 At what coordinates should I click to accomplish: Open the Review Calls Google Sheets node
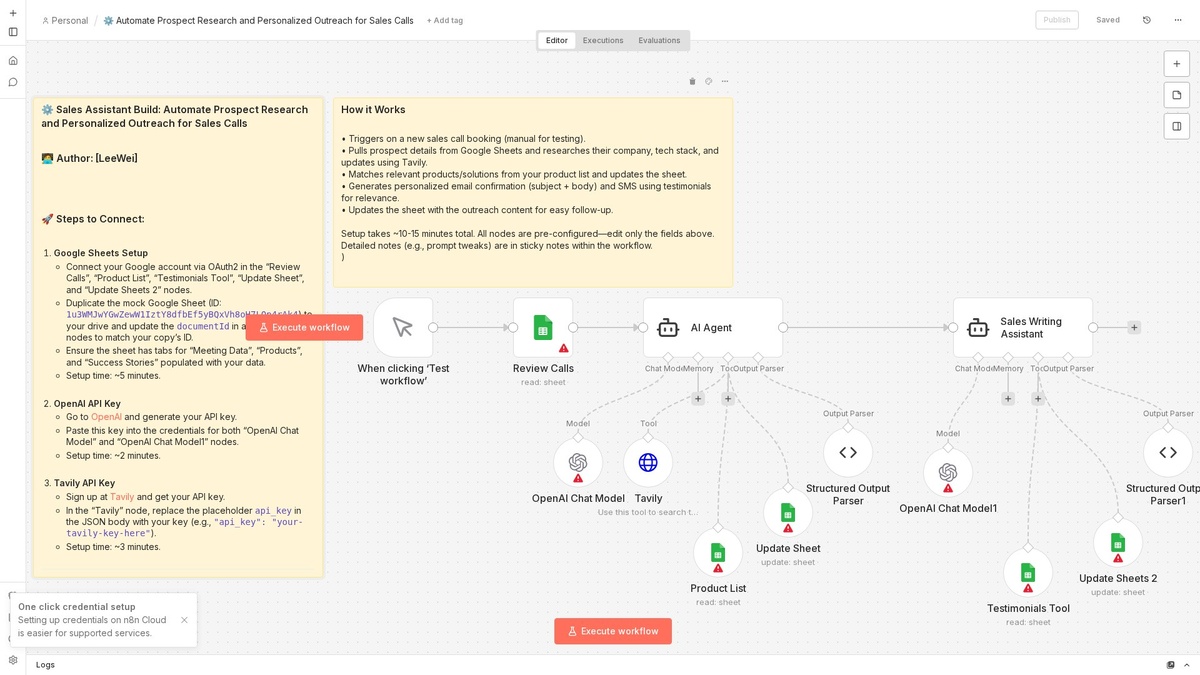[x=543, y=327]
